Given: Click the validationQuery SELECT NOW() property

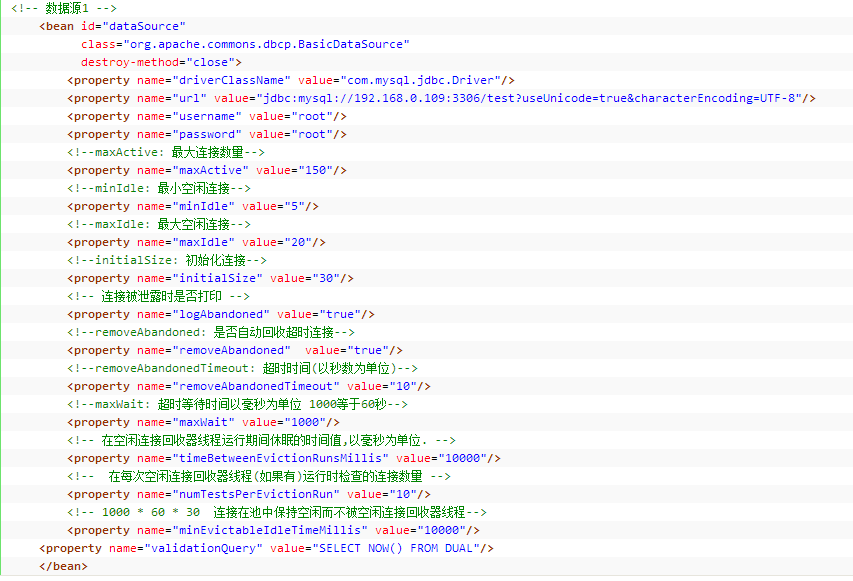Looking at the screenshot, I should pyautogui.click(x=267, y=547).
